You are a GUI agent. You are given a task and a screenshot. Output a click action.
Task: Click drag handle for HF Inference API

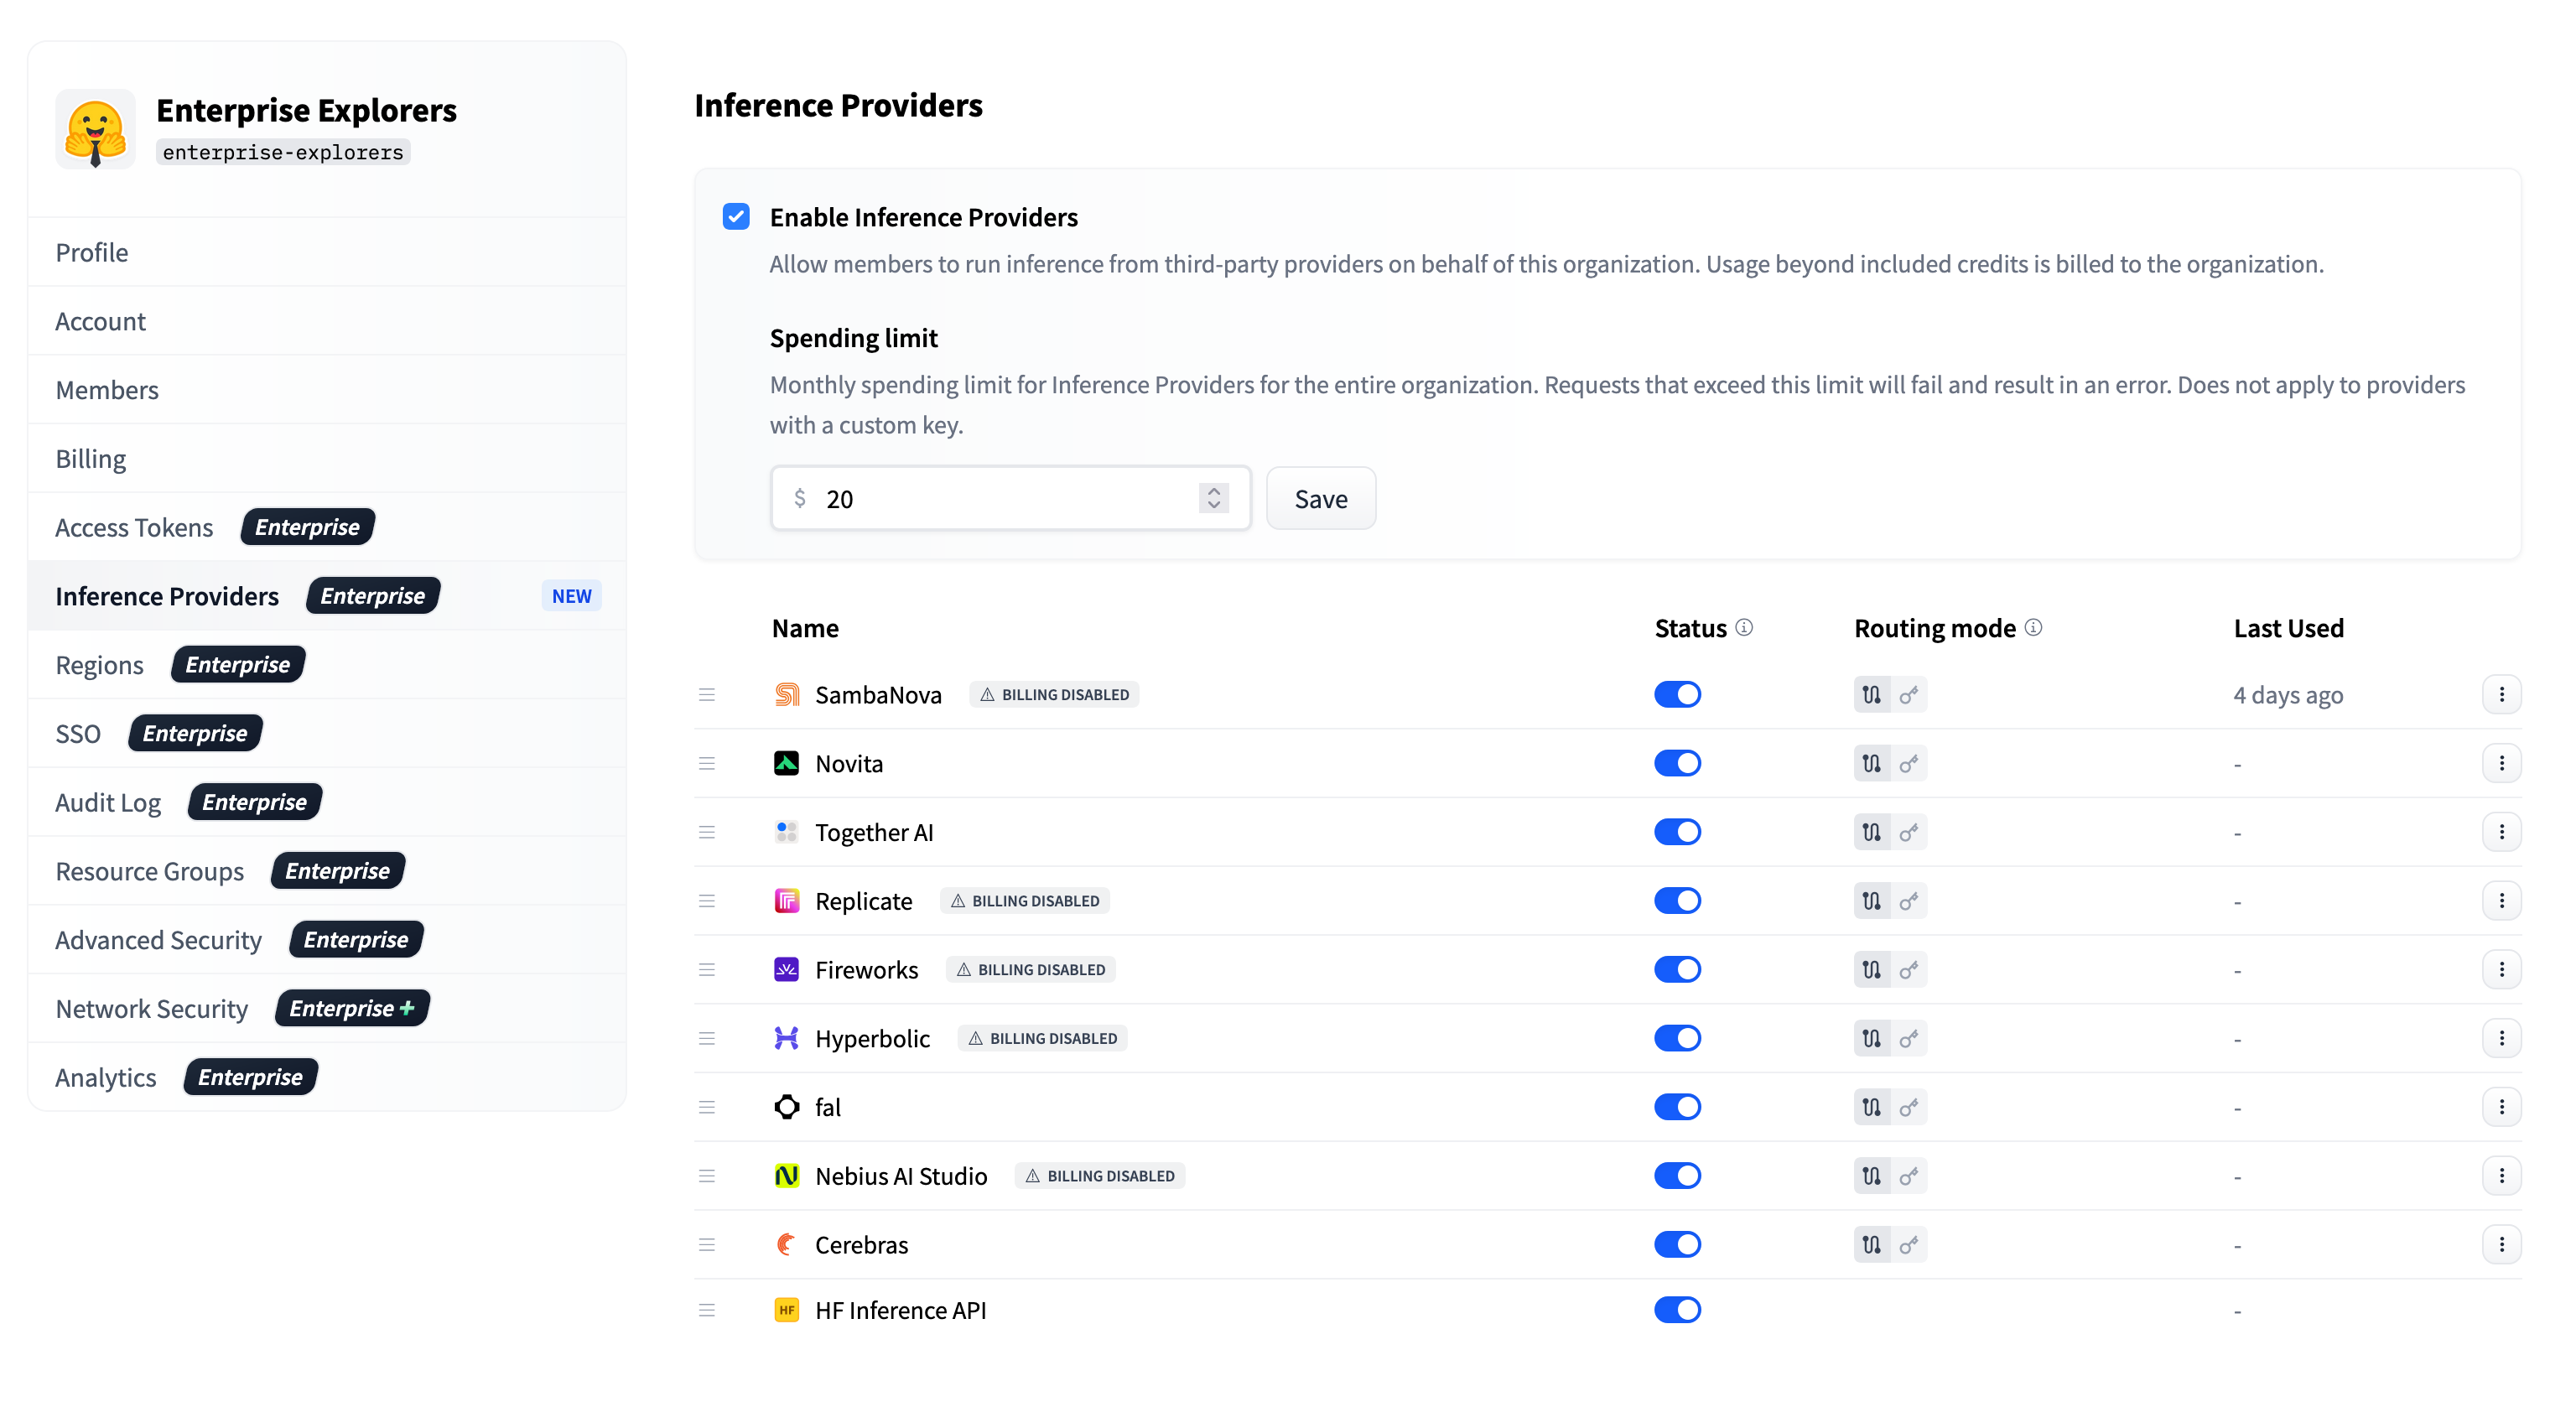point(707,1310)
